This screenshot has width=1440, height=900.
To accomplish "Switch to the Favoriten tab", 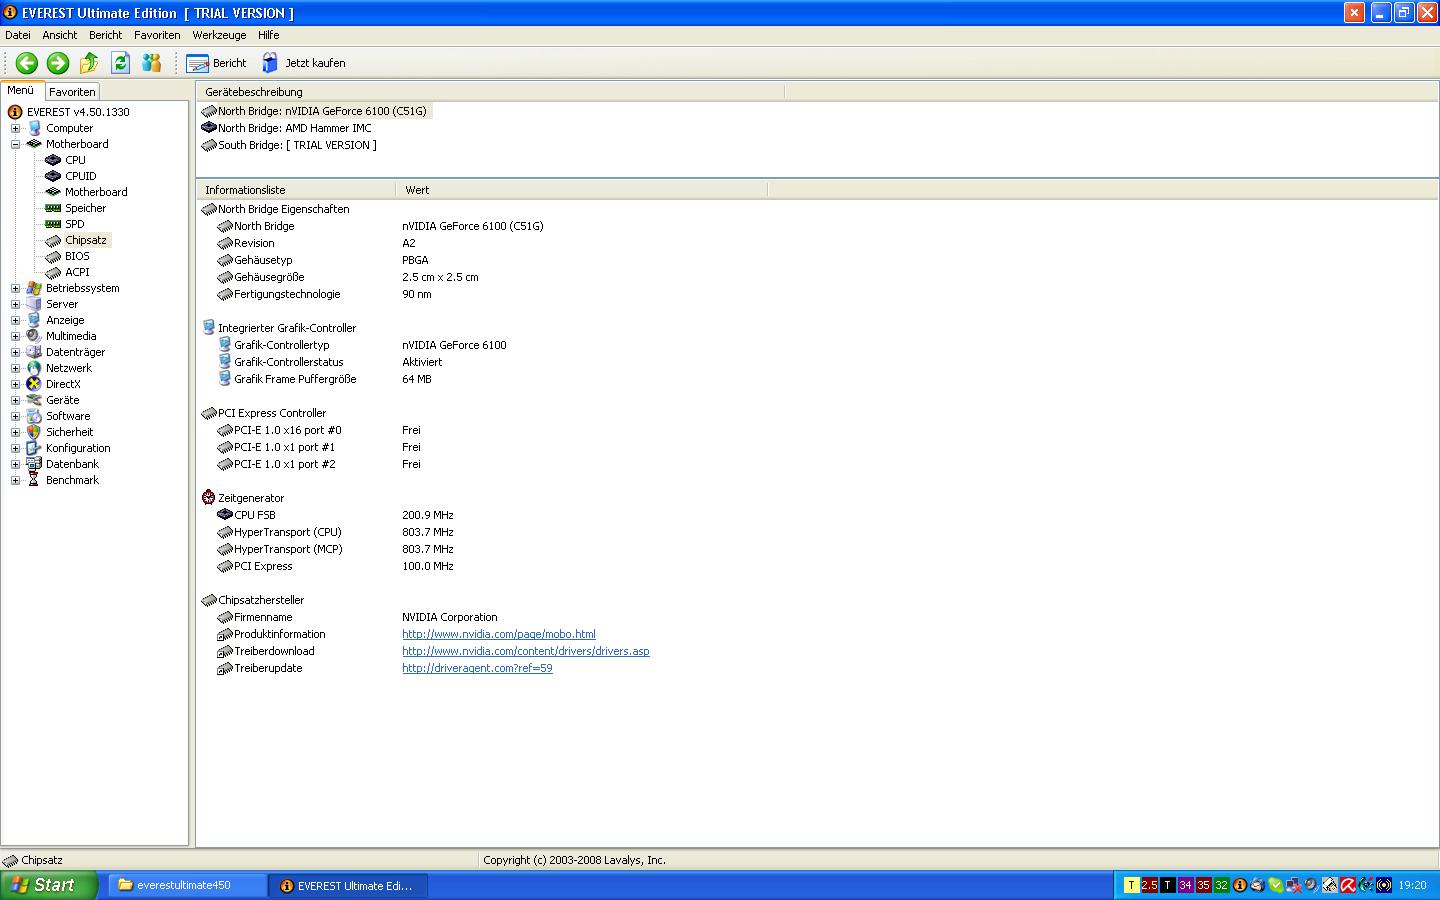I will (x=72, y=92).
